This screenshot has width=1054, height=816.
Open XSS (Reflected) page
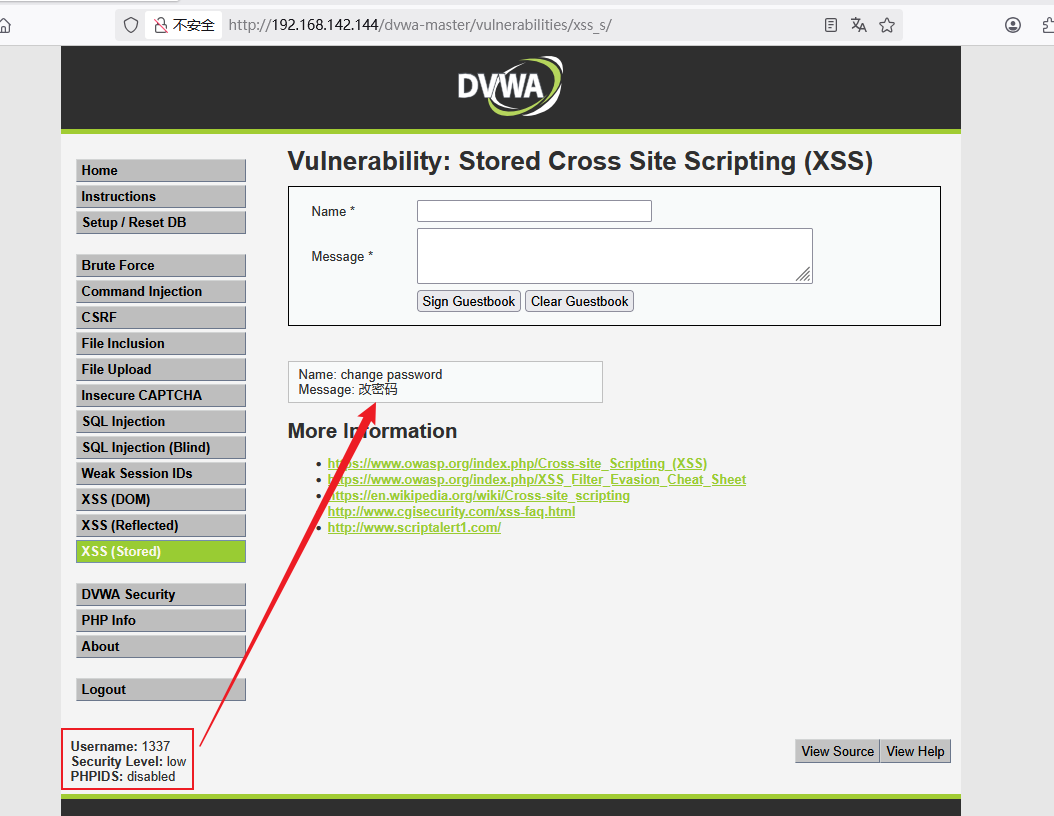tap(161, 525)
